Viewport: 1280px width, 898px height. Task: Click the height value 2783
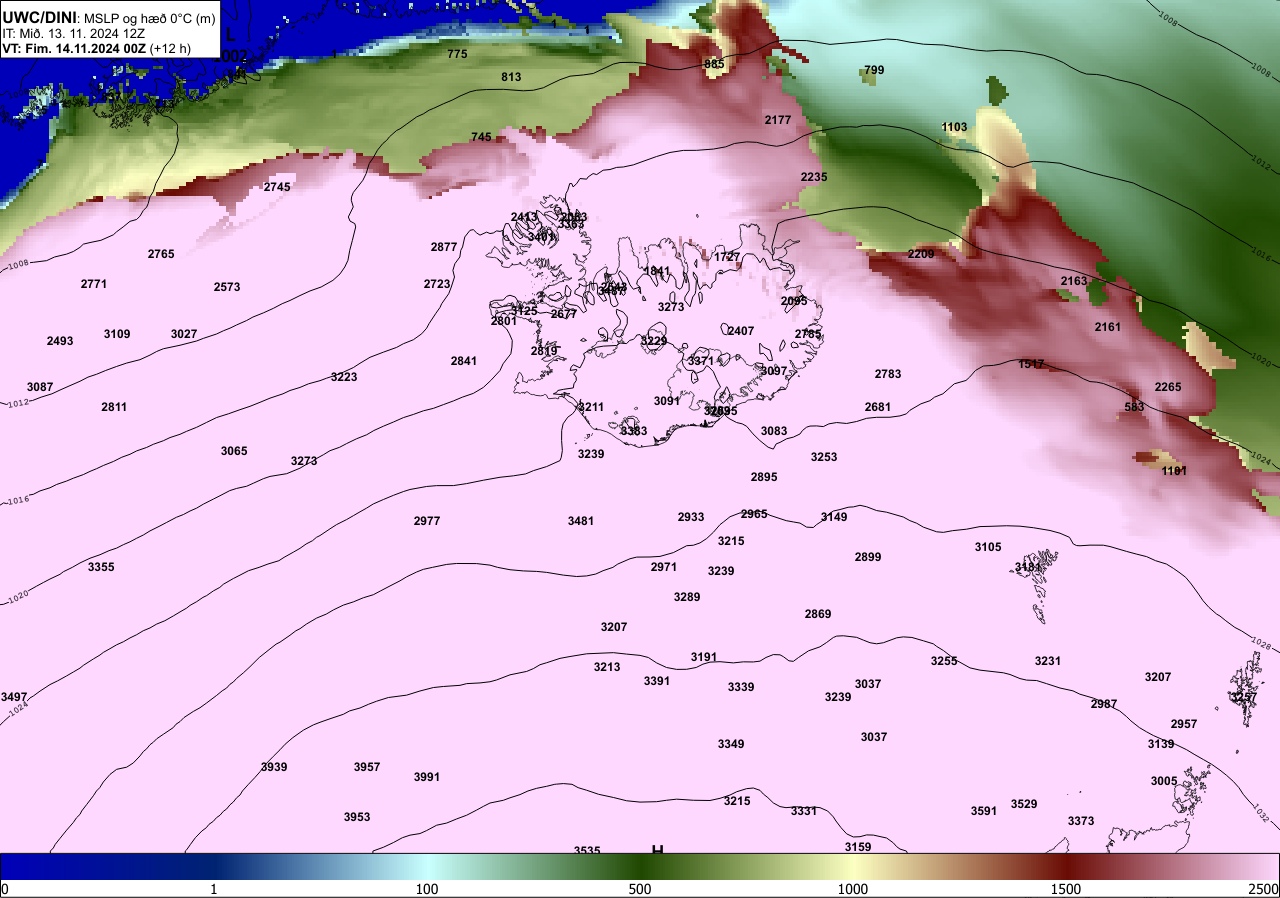pyautogui.click(x=888, y=374)
